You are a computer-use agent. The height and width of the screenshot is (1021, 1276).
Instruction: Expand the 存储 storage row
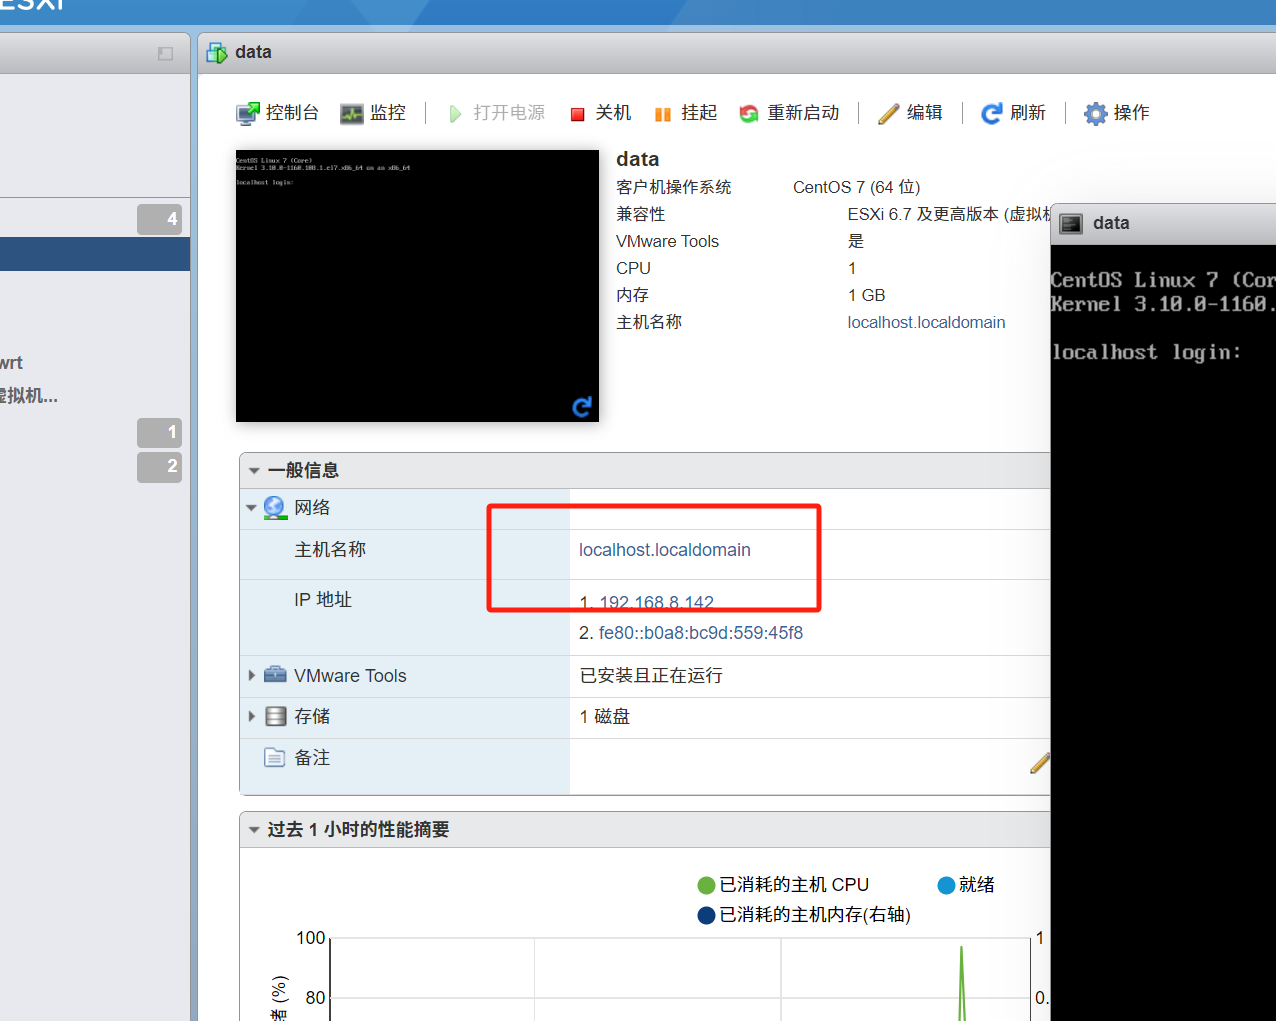[252, 717]
